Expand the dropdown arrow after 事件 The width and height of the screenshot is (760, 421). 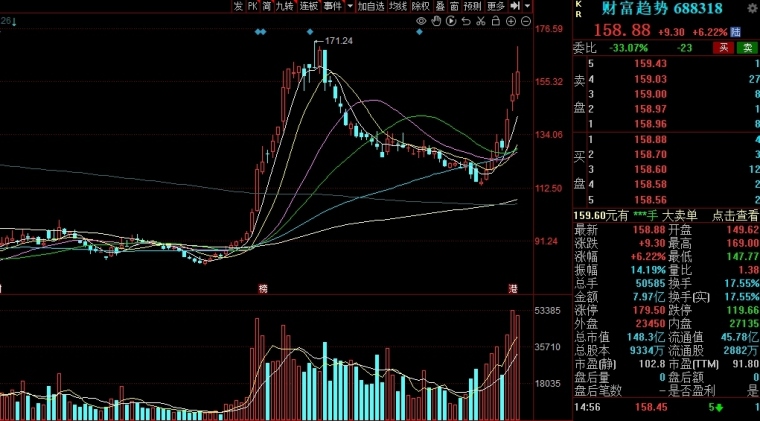point(350,6)
